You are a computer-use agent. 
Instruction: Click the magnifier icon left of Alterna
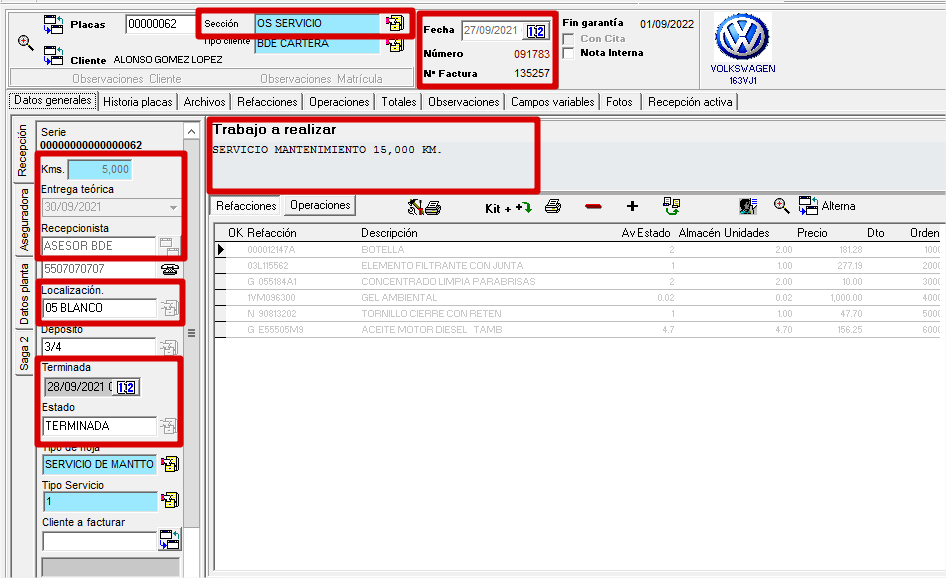781,206
